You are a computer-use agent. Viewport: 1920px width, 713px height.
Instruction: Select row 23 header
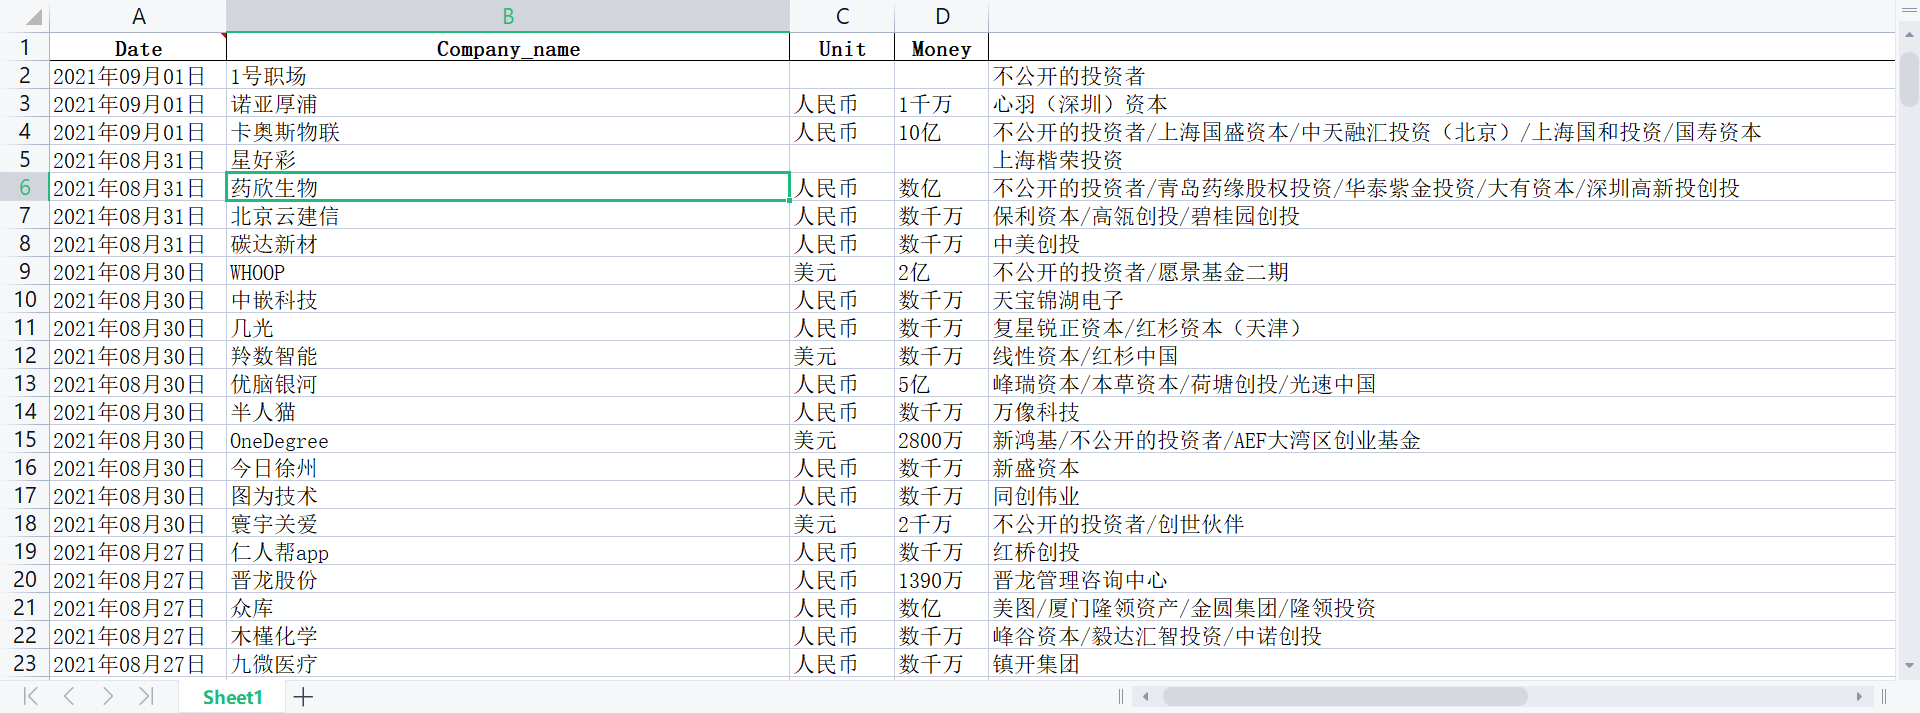[x=25, y=663]
